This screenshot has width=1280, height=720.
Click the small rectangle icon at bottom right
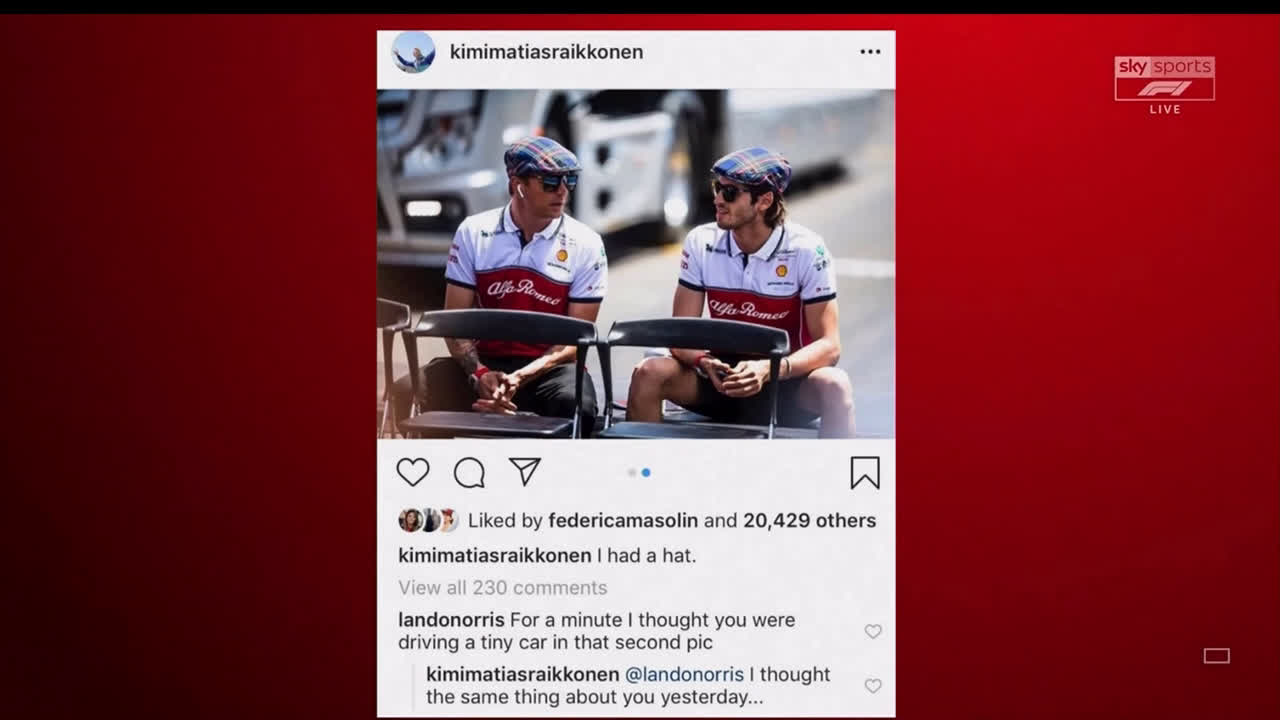(1217, 656)
